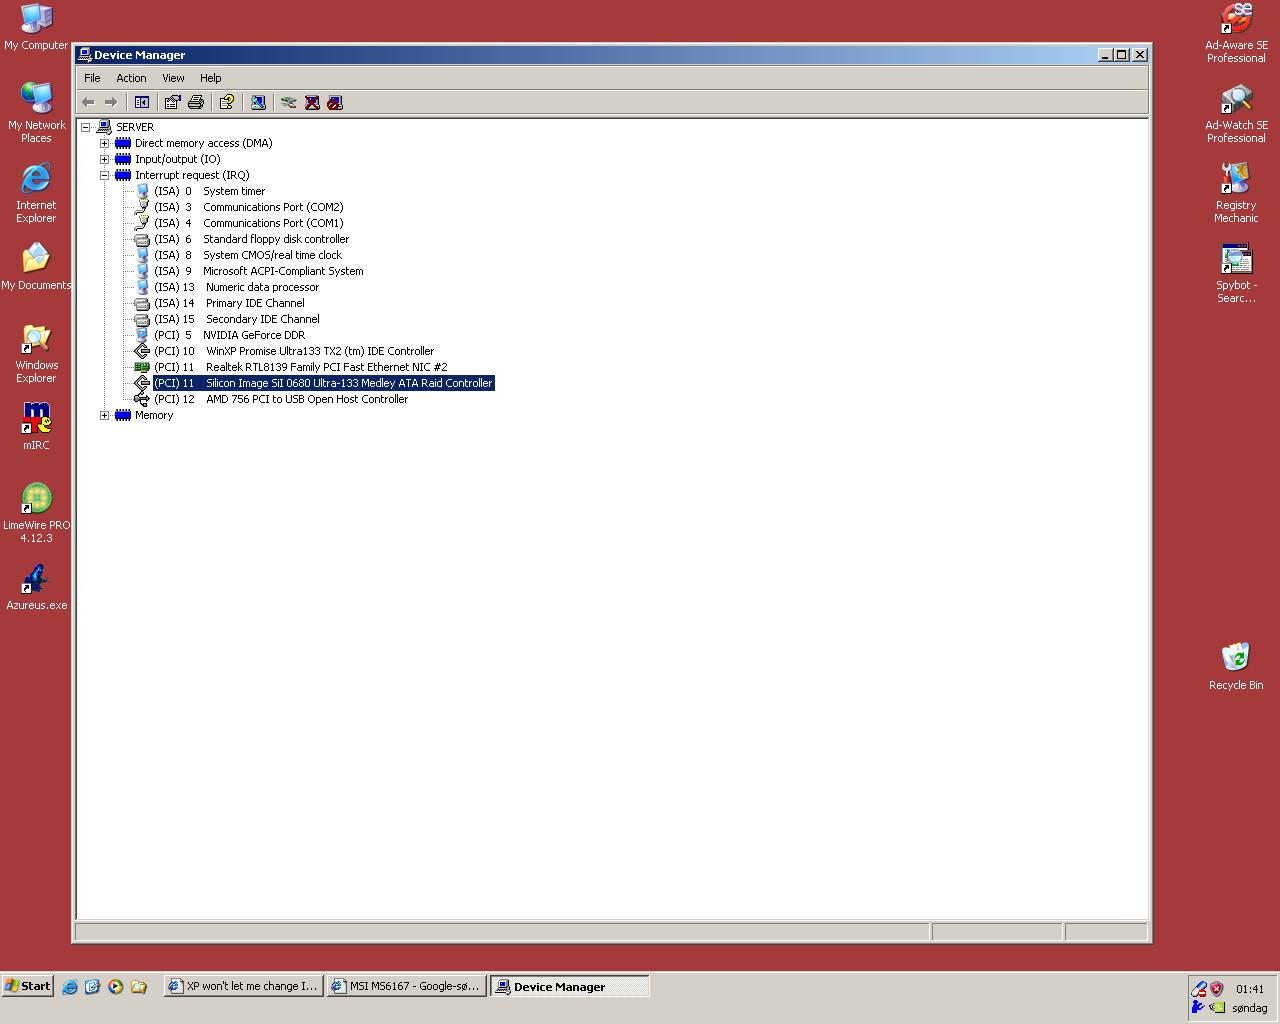Switch to "XP won't let me change I..." taskbar window
1280x1024 pixels.
(243, 986)
